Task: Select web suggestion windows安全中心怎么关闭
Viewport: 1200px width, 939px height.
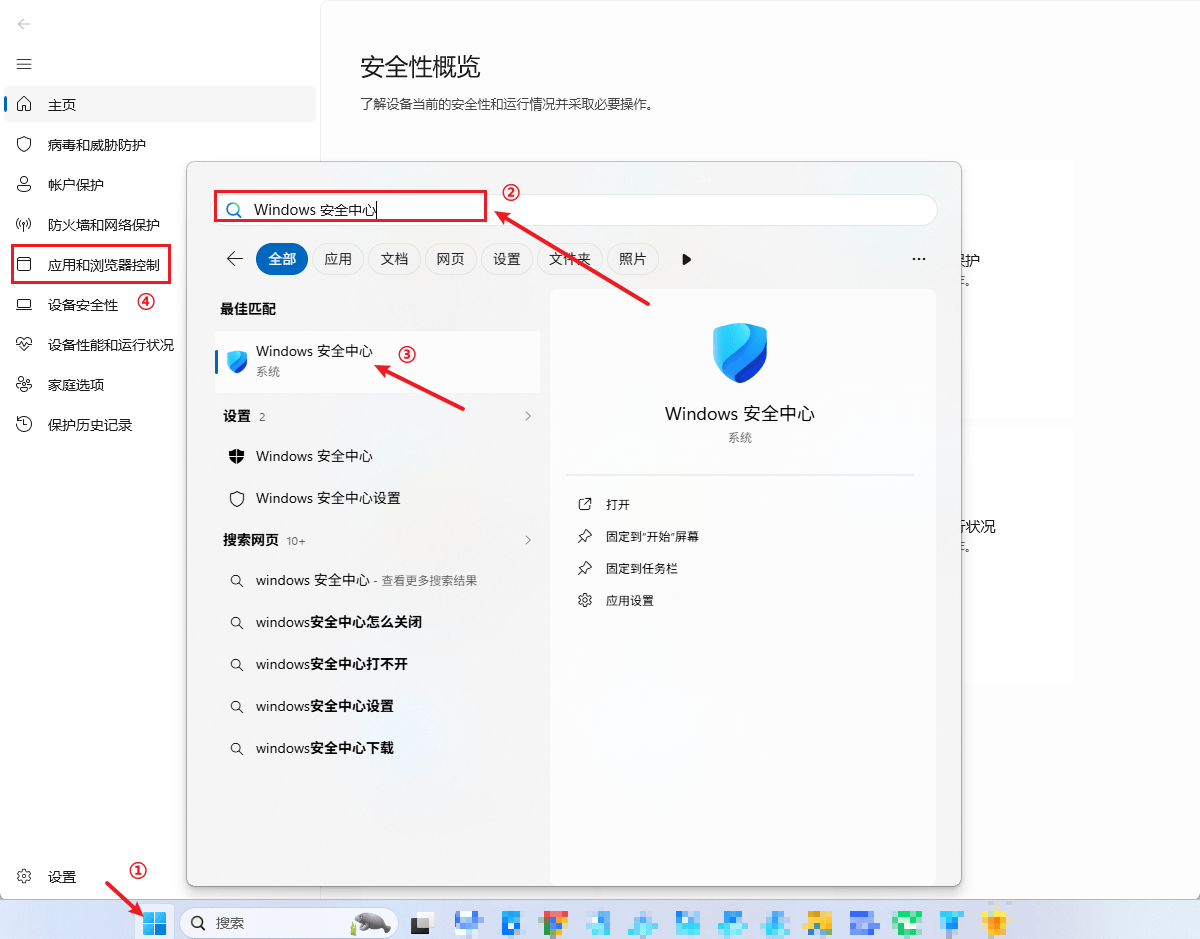Action: click(x=338, y=622)
